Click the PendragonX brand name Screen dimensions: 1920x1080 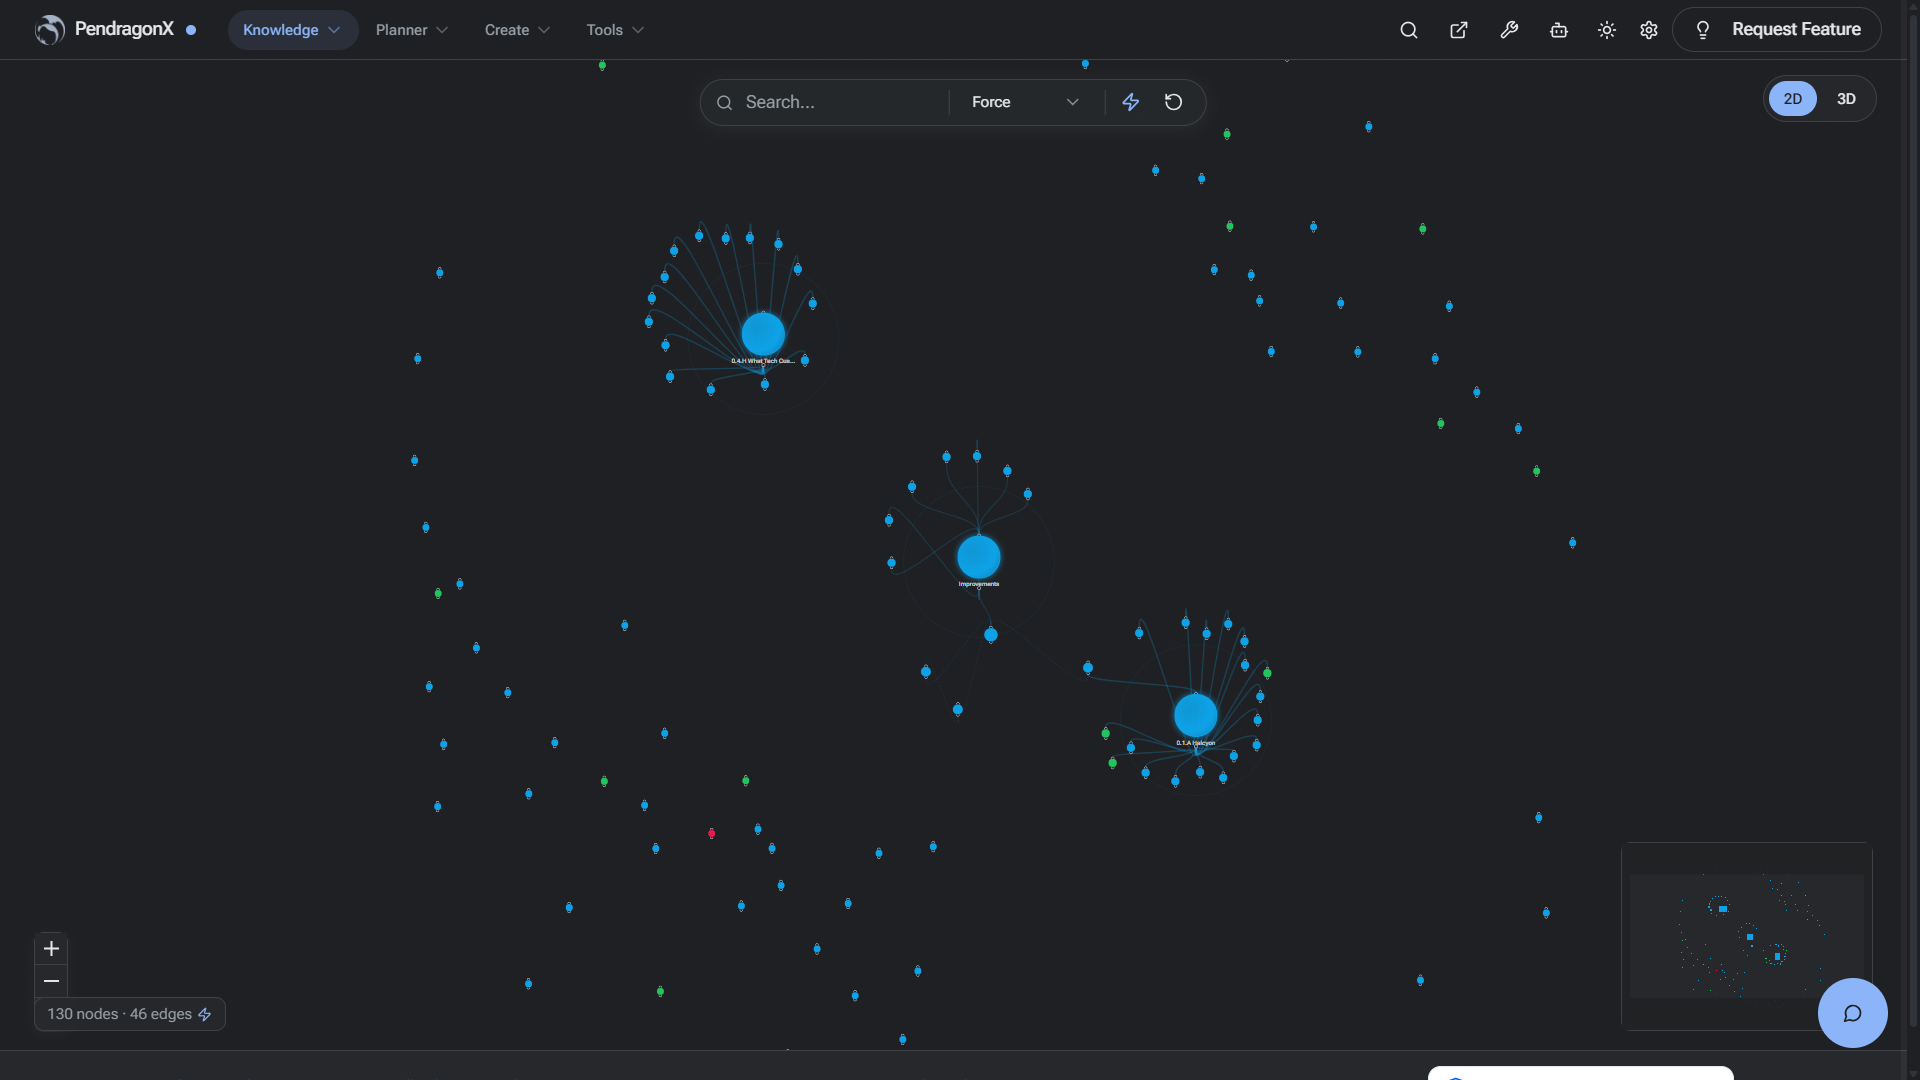tap(124, 29)
